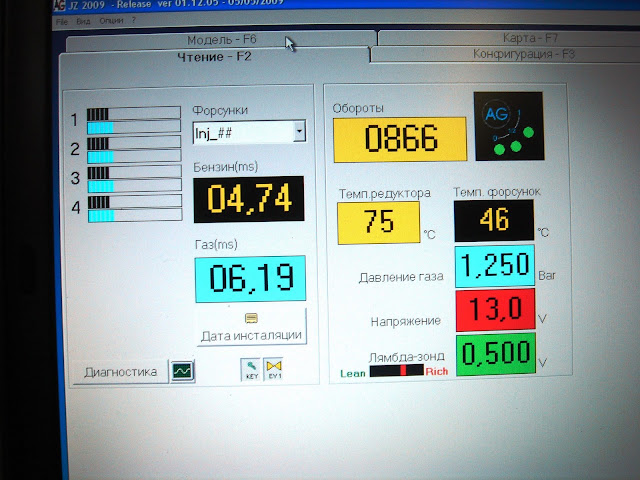Click the injector number 4 label
This screenshot has height=480, width=640.
(x=76, y=207)
